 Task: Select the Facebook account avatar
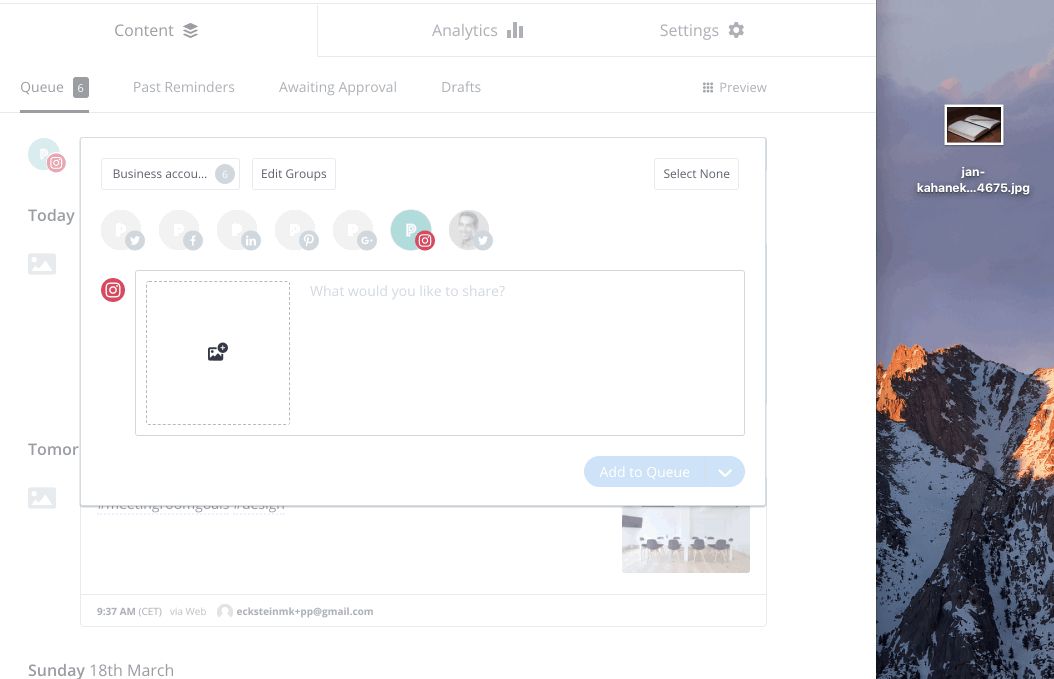pos(180,230)
